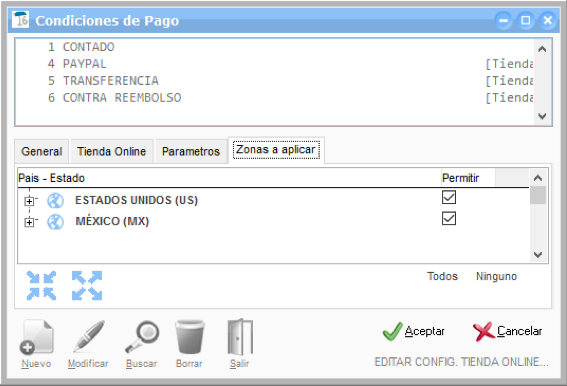Viewport: 567px width, 386px height.
Task: Minimize the Condiciones de Pago window
Action: (x=503, y=20)
